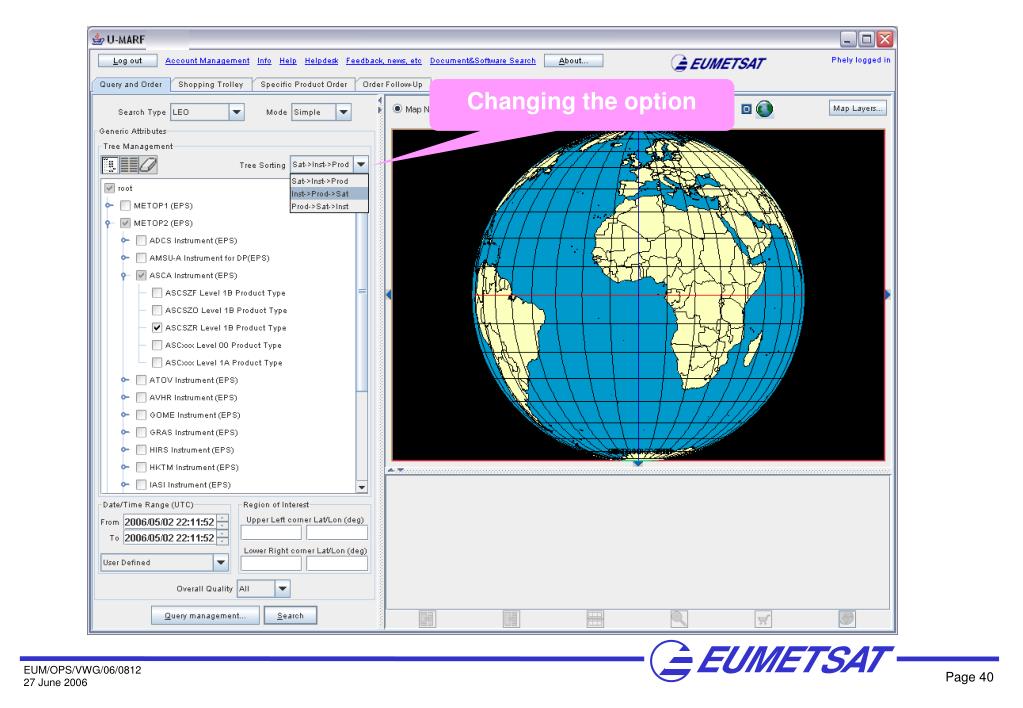Click the From date/time field

click(x=170, y=522)
